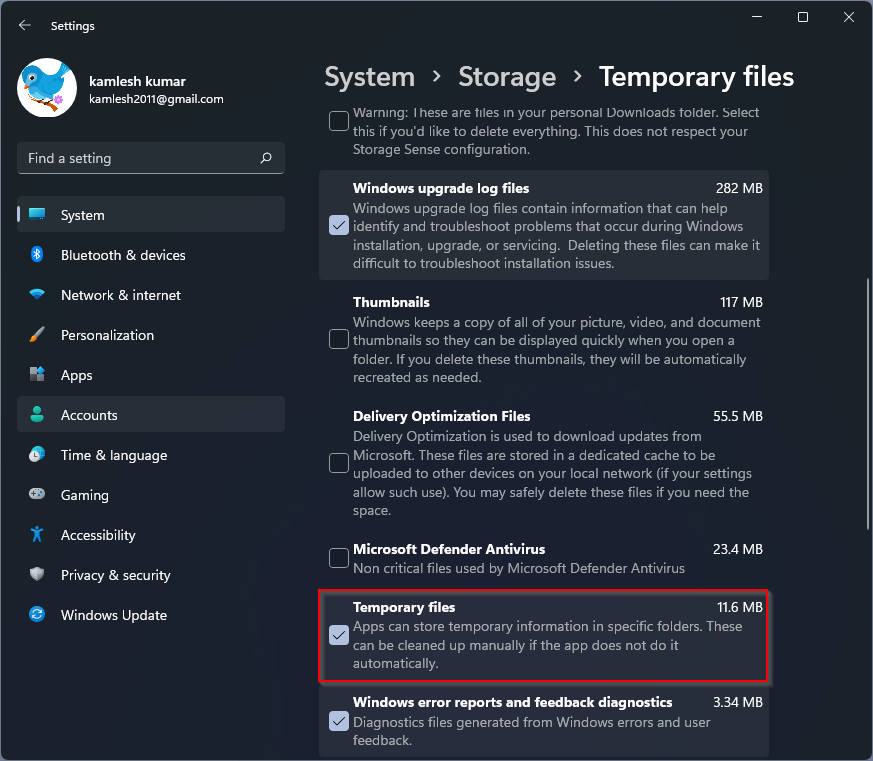The width and height of the screenshot is (873, 761).
Task: Select Time & language in sidebar
Action: [x=113, y=455]
